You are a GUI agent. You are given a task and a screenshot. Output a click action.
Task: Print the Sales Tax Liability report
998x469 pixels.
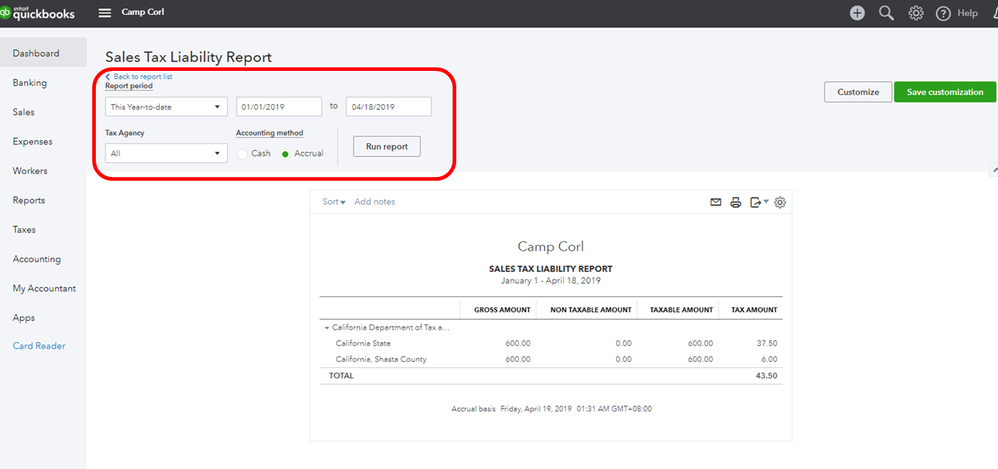[736, 202]
